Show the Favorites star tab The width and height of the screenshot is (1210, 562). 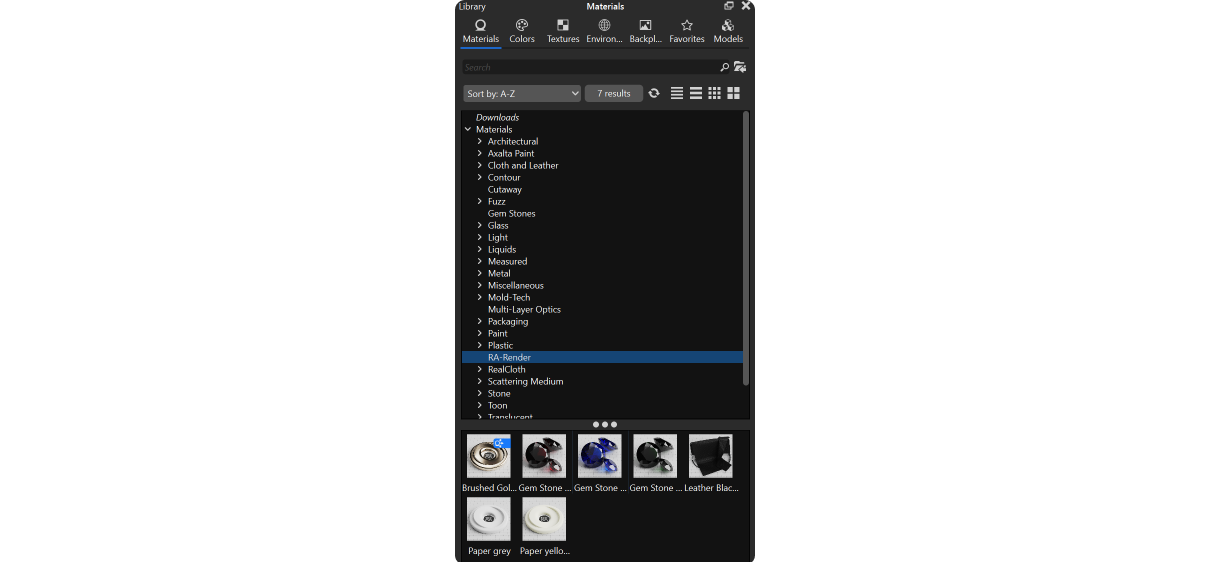click(687, 31)
